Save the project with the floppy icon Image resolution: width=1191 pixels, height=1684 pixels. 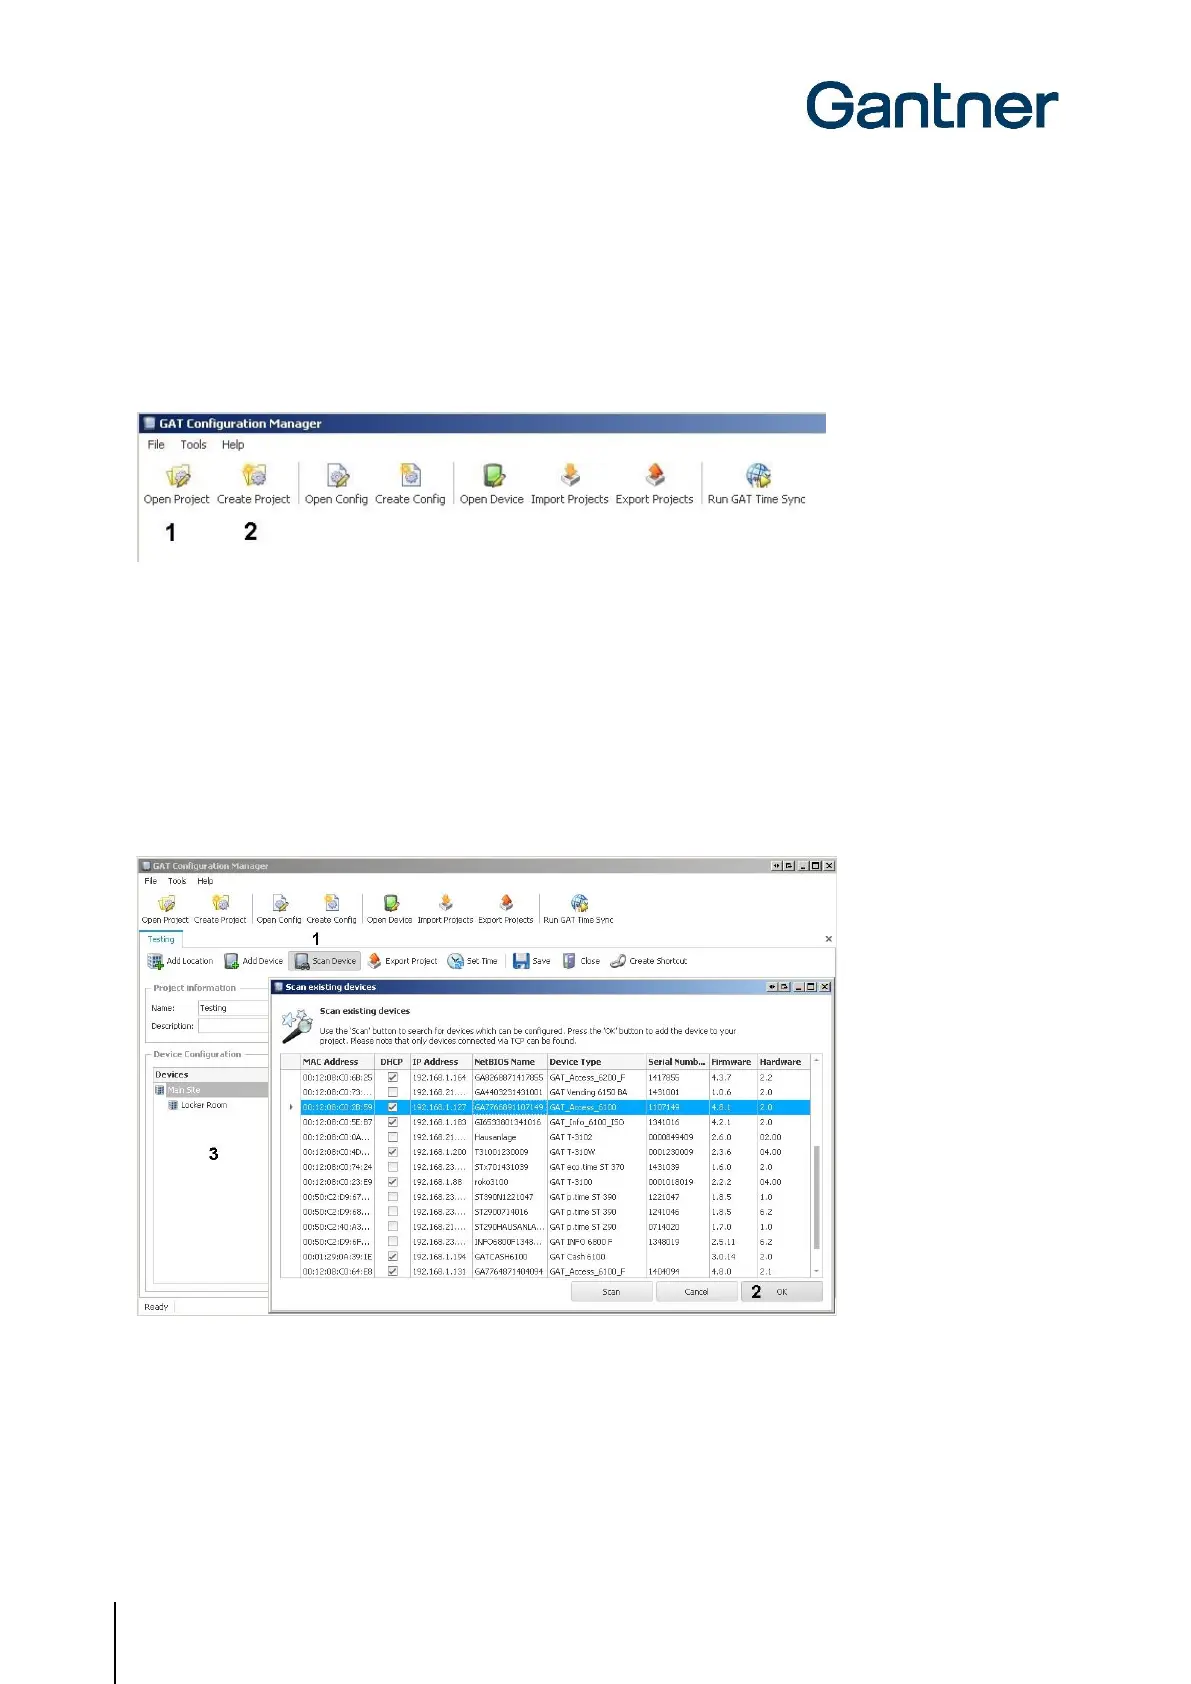[x=521, y=961]
